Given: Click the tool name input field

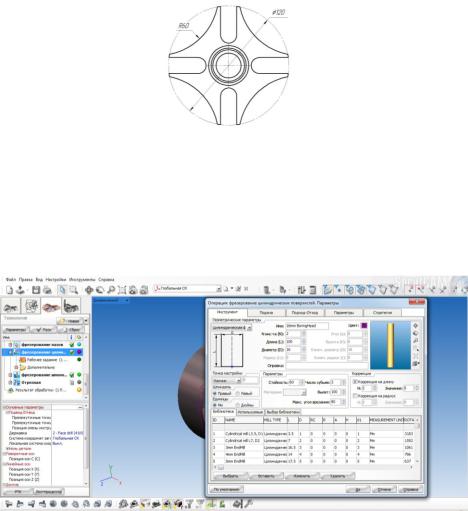Looking at the screenshot, I should coord(307,326).
